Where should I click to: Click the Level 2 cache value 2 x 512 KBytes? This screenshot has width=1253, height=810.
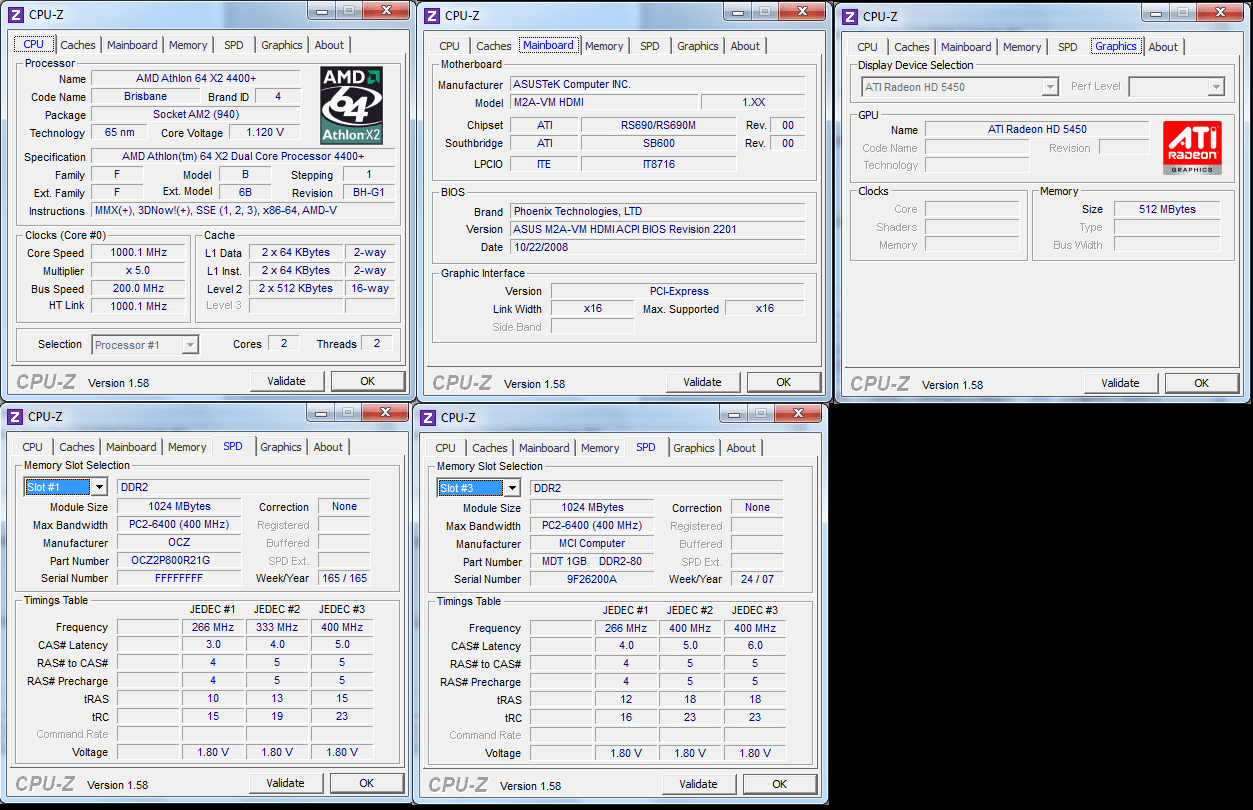(x=296, y=289)
